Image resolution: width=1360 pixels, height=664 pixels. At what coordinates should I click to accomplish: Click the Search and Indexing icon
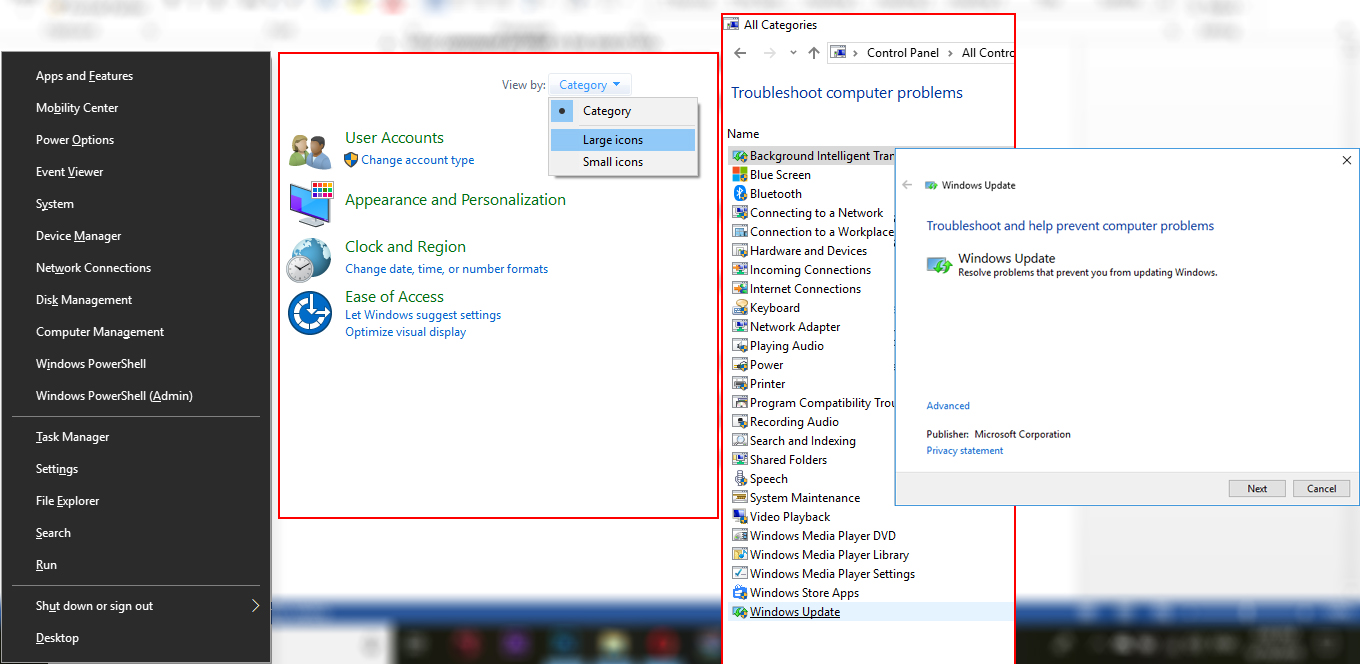740,441
